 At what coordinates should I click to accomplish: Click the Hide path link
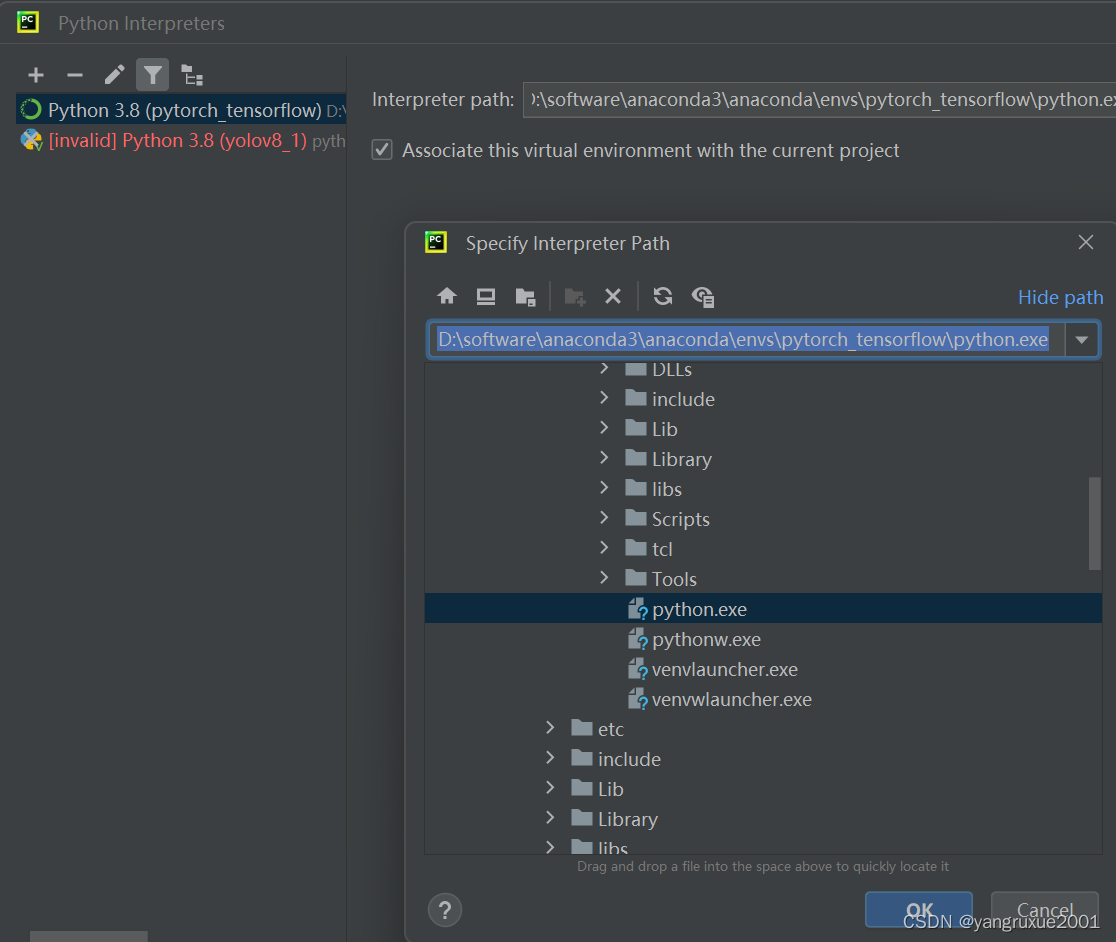click(1060, 297)
